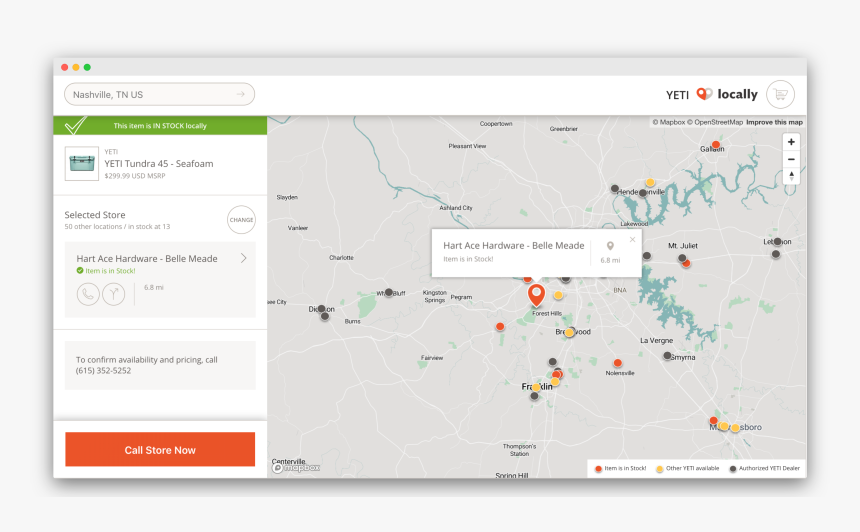
Task: Open the Improve this map link
Action: [774, 122]
